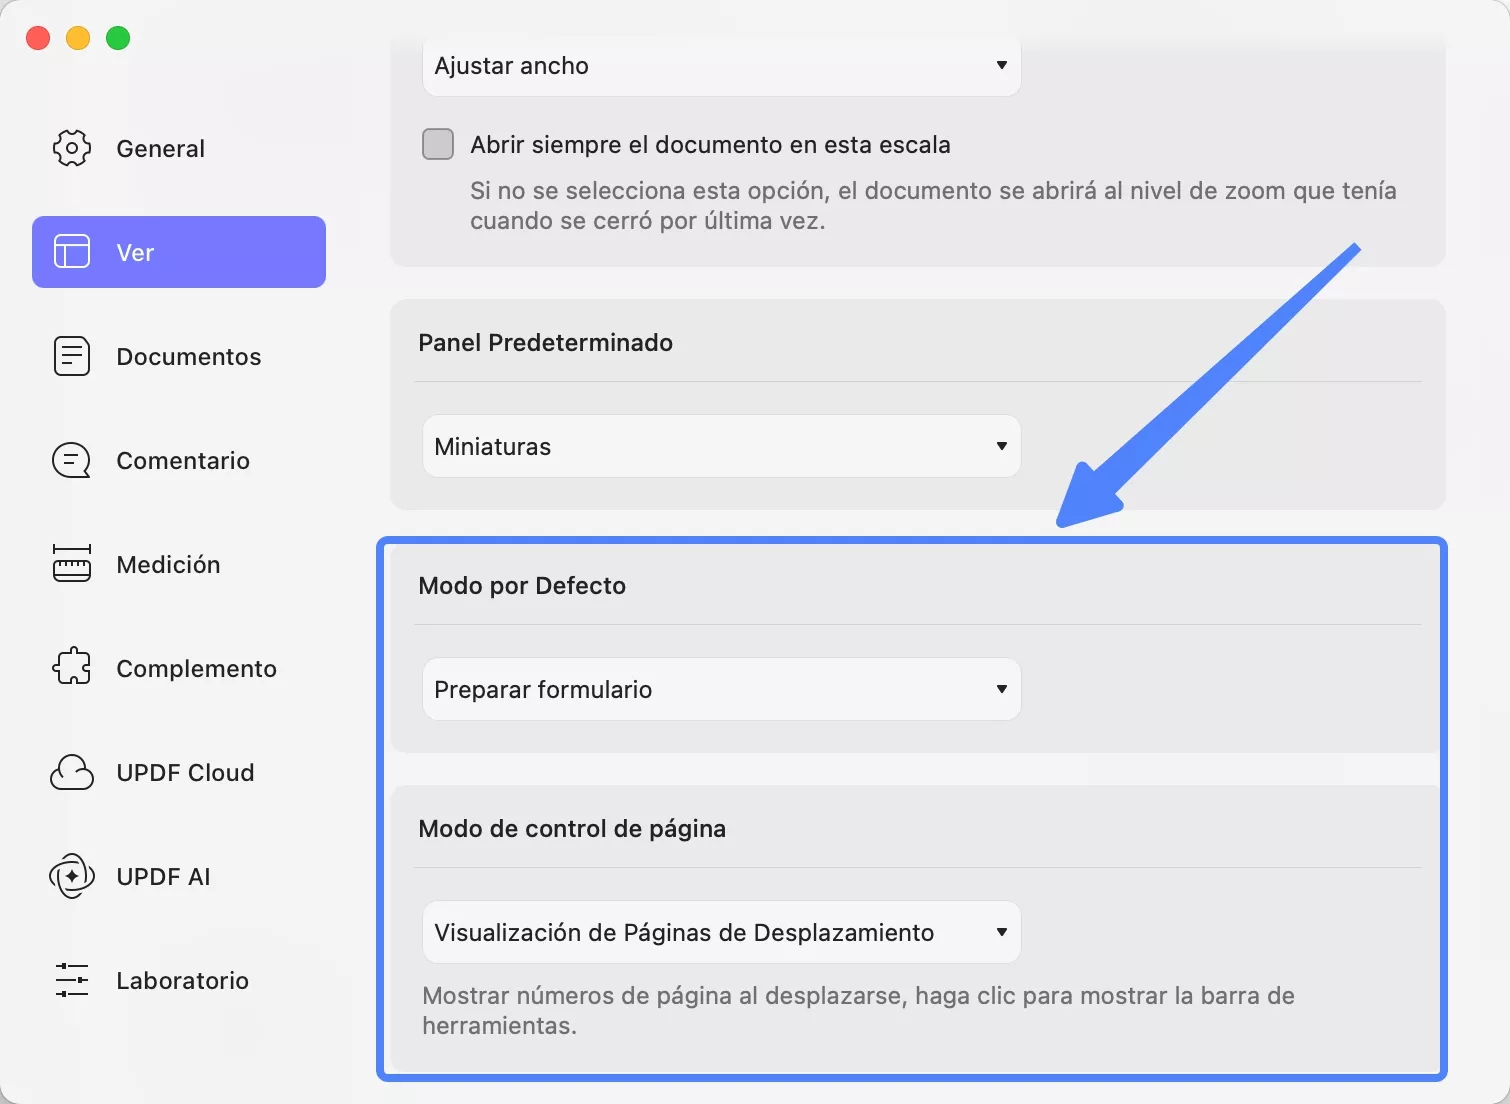
Task: Open the 'Ajustar ancho' zoom dropdown
Action: pos(721,66)
